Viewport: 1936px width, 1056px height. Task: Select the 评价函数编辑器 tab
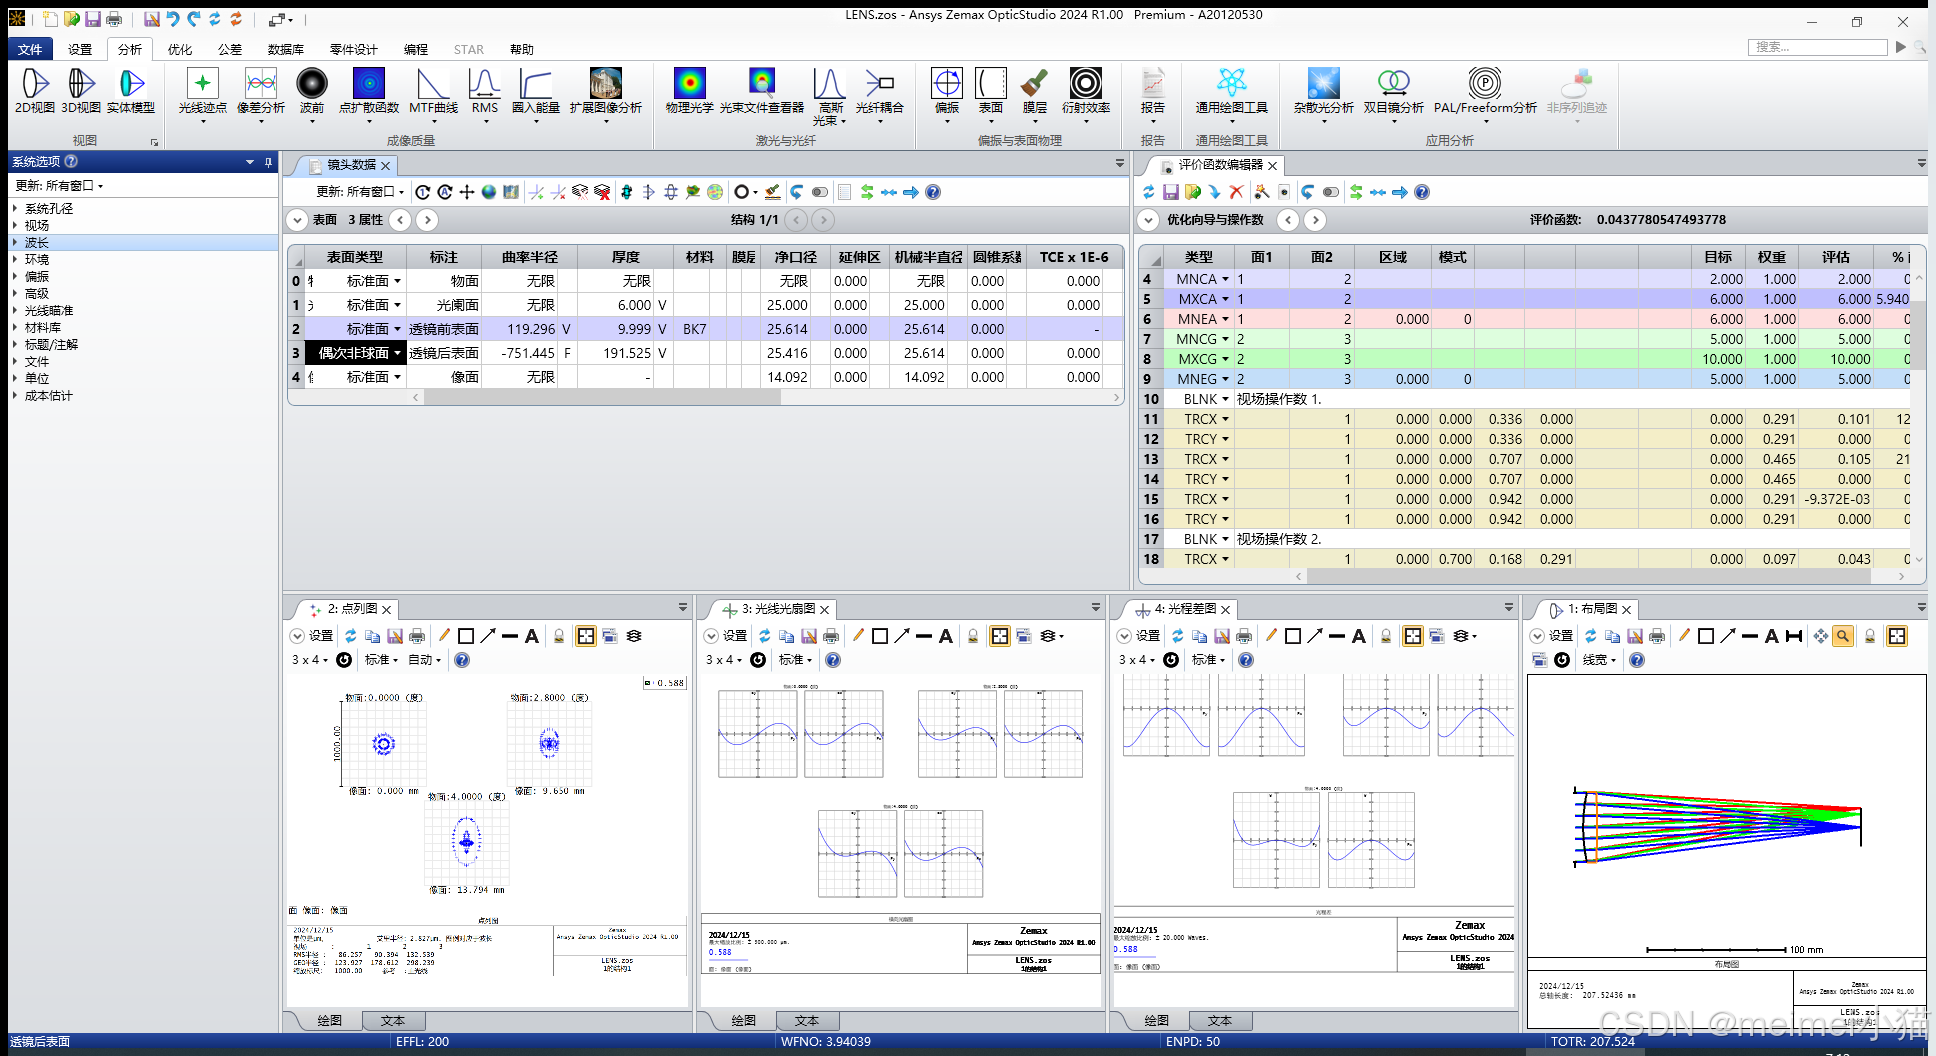(1220, 165)
